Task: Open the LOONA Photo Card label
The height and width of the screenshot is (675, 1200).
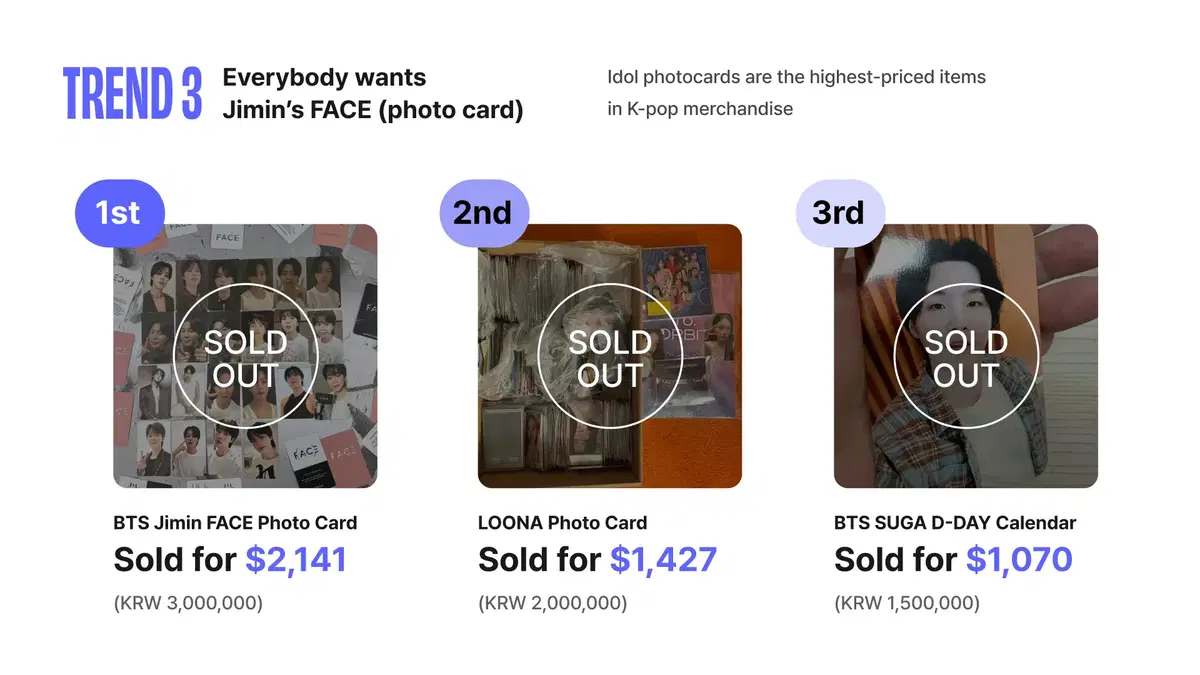Action: pos(562,523)
